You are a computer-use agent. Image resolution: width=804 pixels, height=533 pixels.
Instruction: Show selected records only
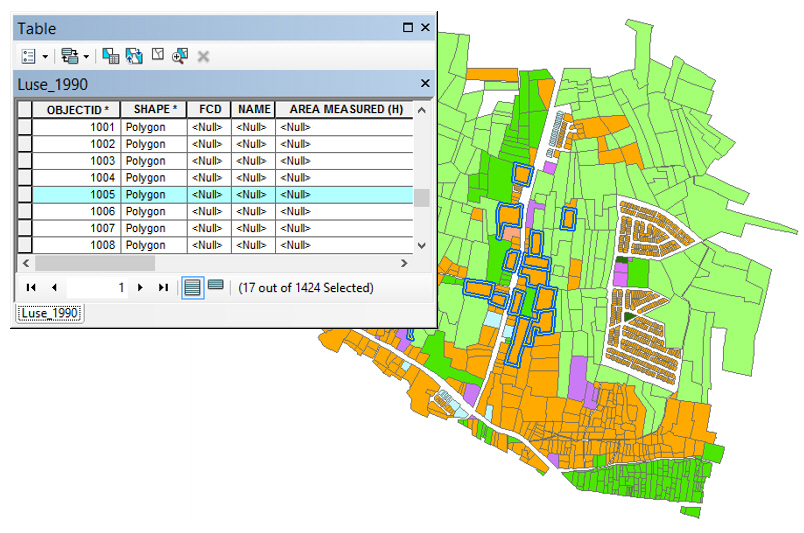[x=216, y=285]
